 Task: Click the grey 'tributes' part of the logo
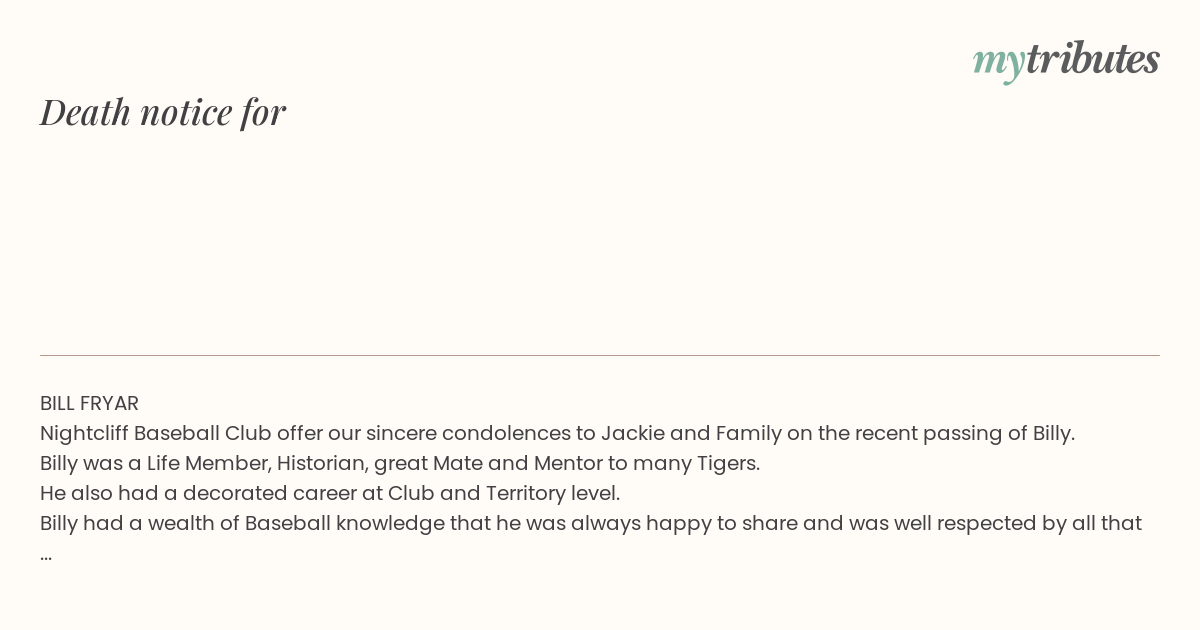pyautogui.click(x=1093, y=58)
